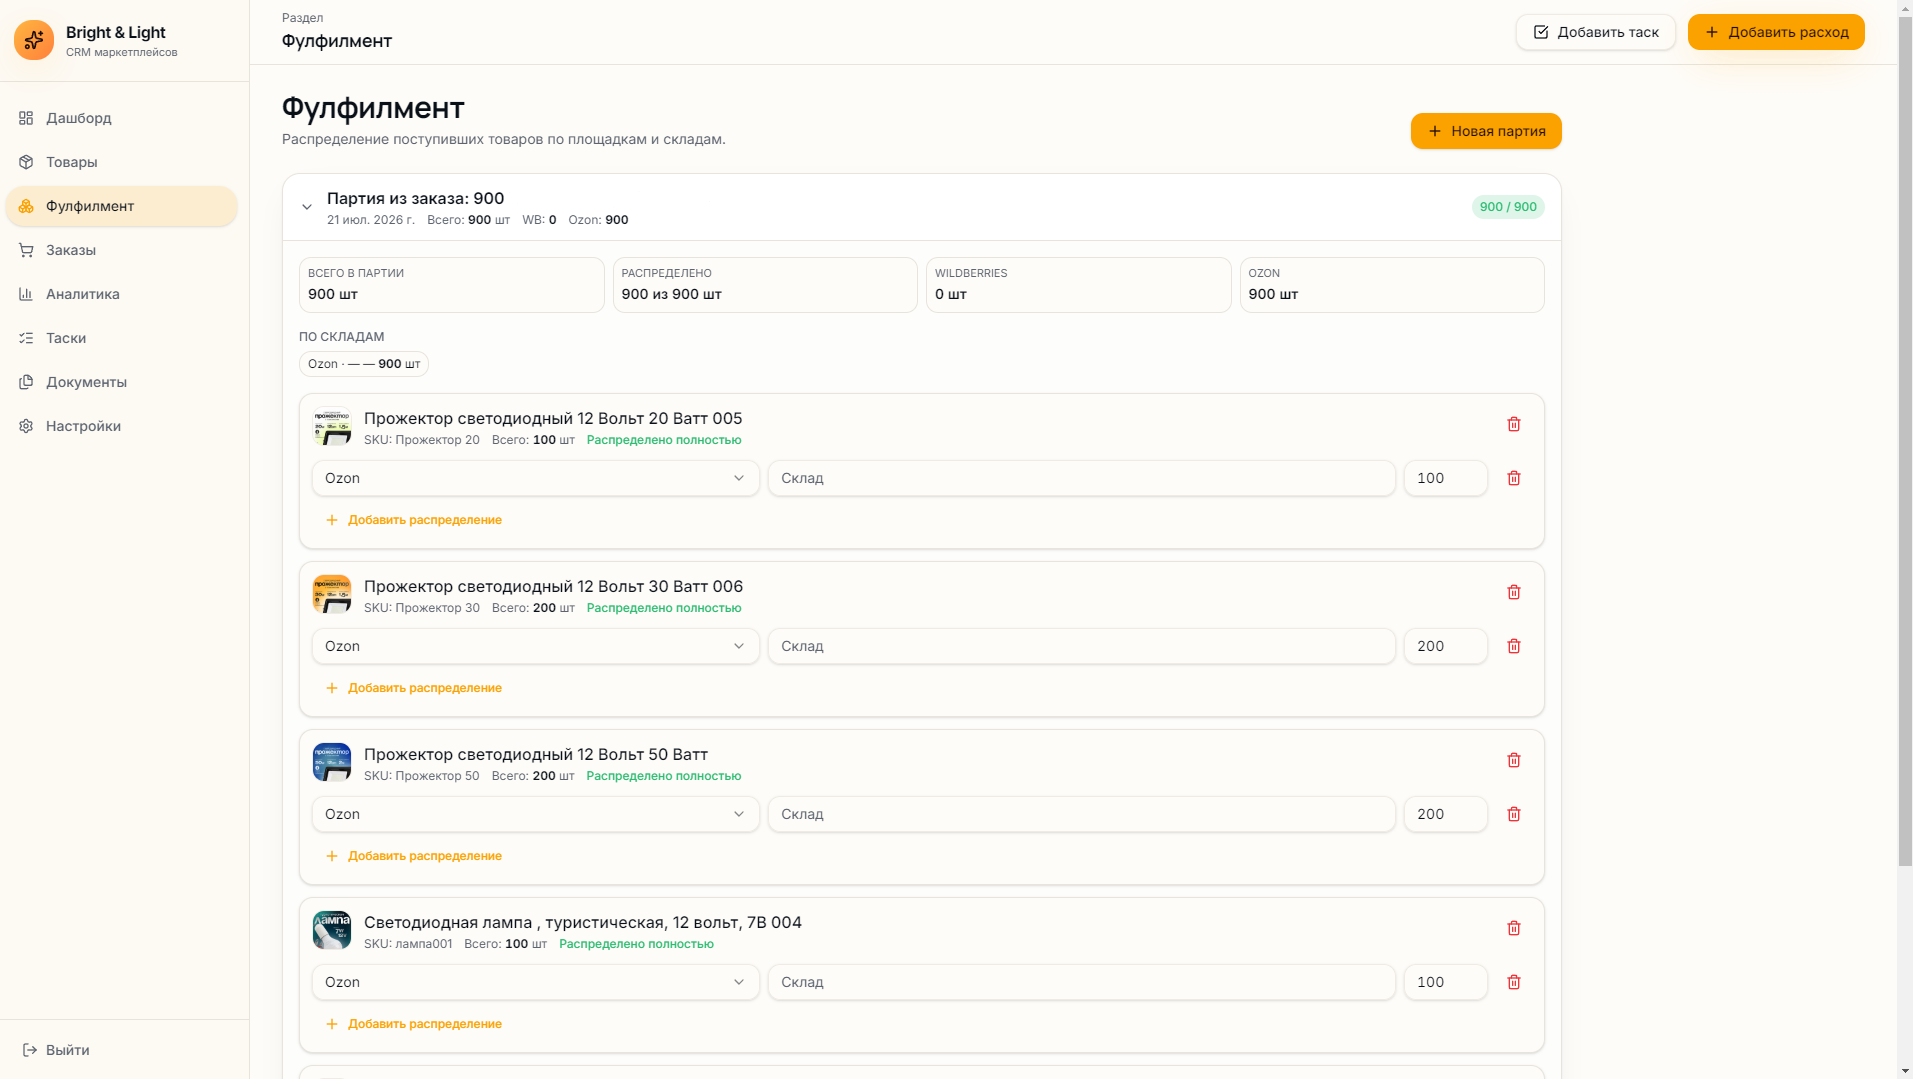
Task: Click plus icon of Добавить распределение under Прожектор 30
Action: click(332, 688)
